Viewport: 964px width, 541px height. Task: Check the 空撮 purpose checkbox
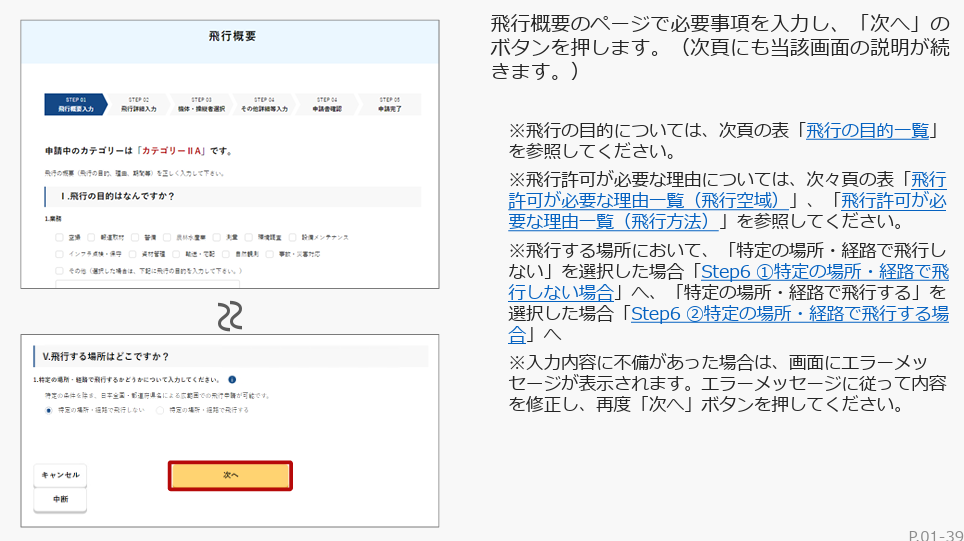pos(59,237)
